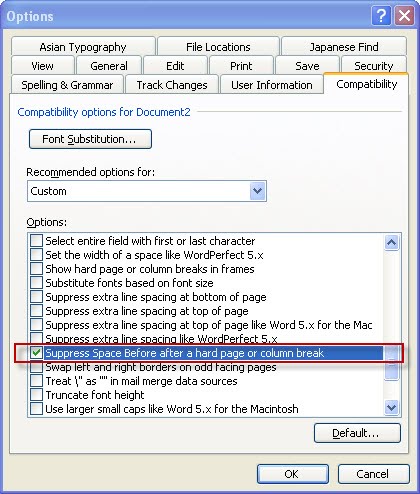Viewport: 420px width, 494px height.
Task: Switch to the Save tab
Action: click(x=307, y=66)
